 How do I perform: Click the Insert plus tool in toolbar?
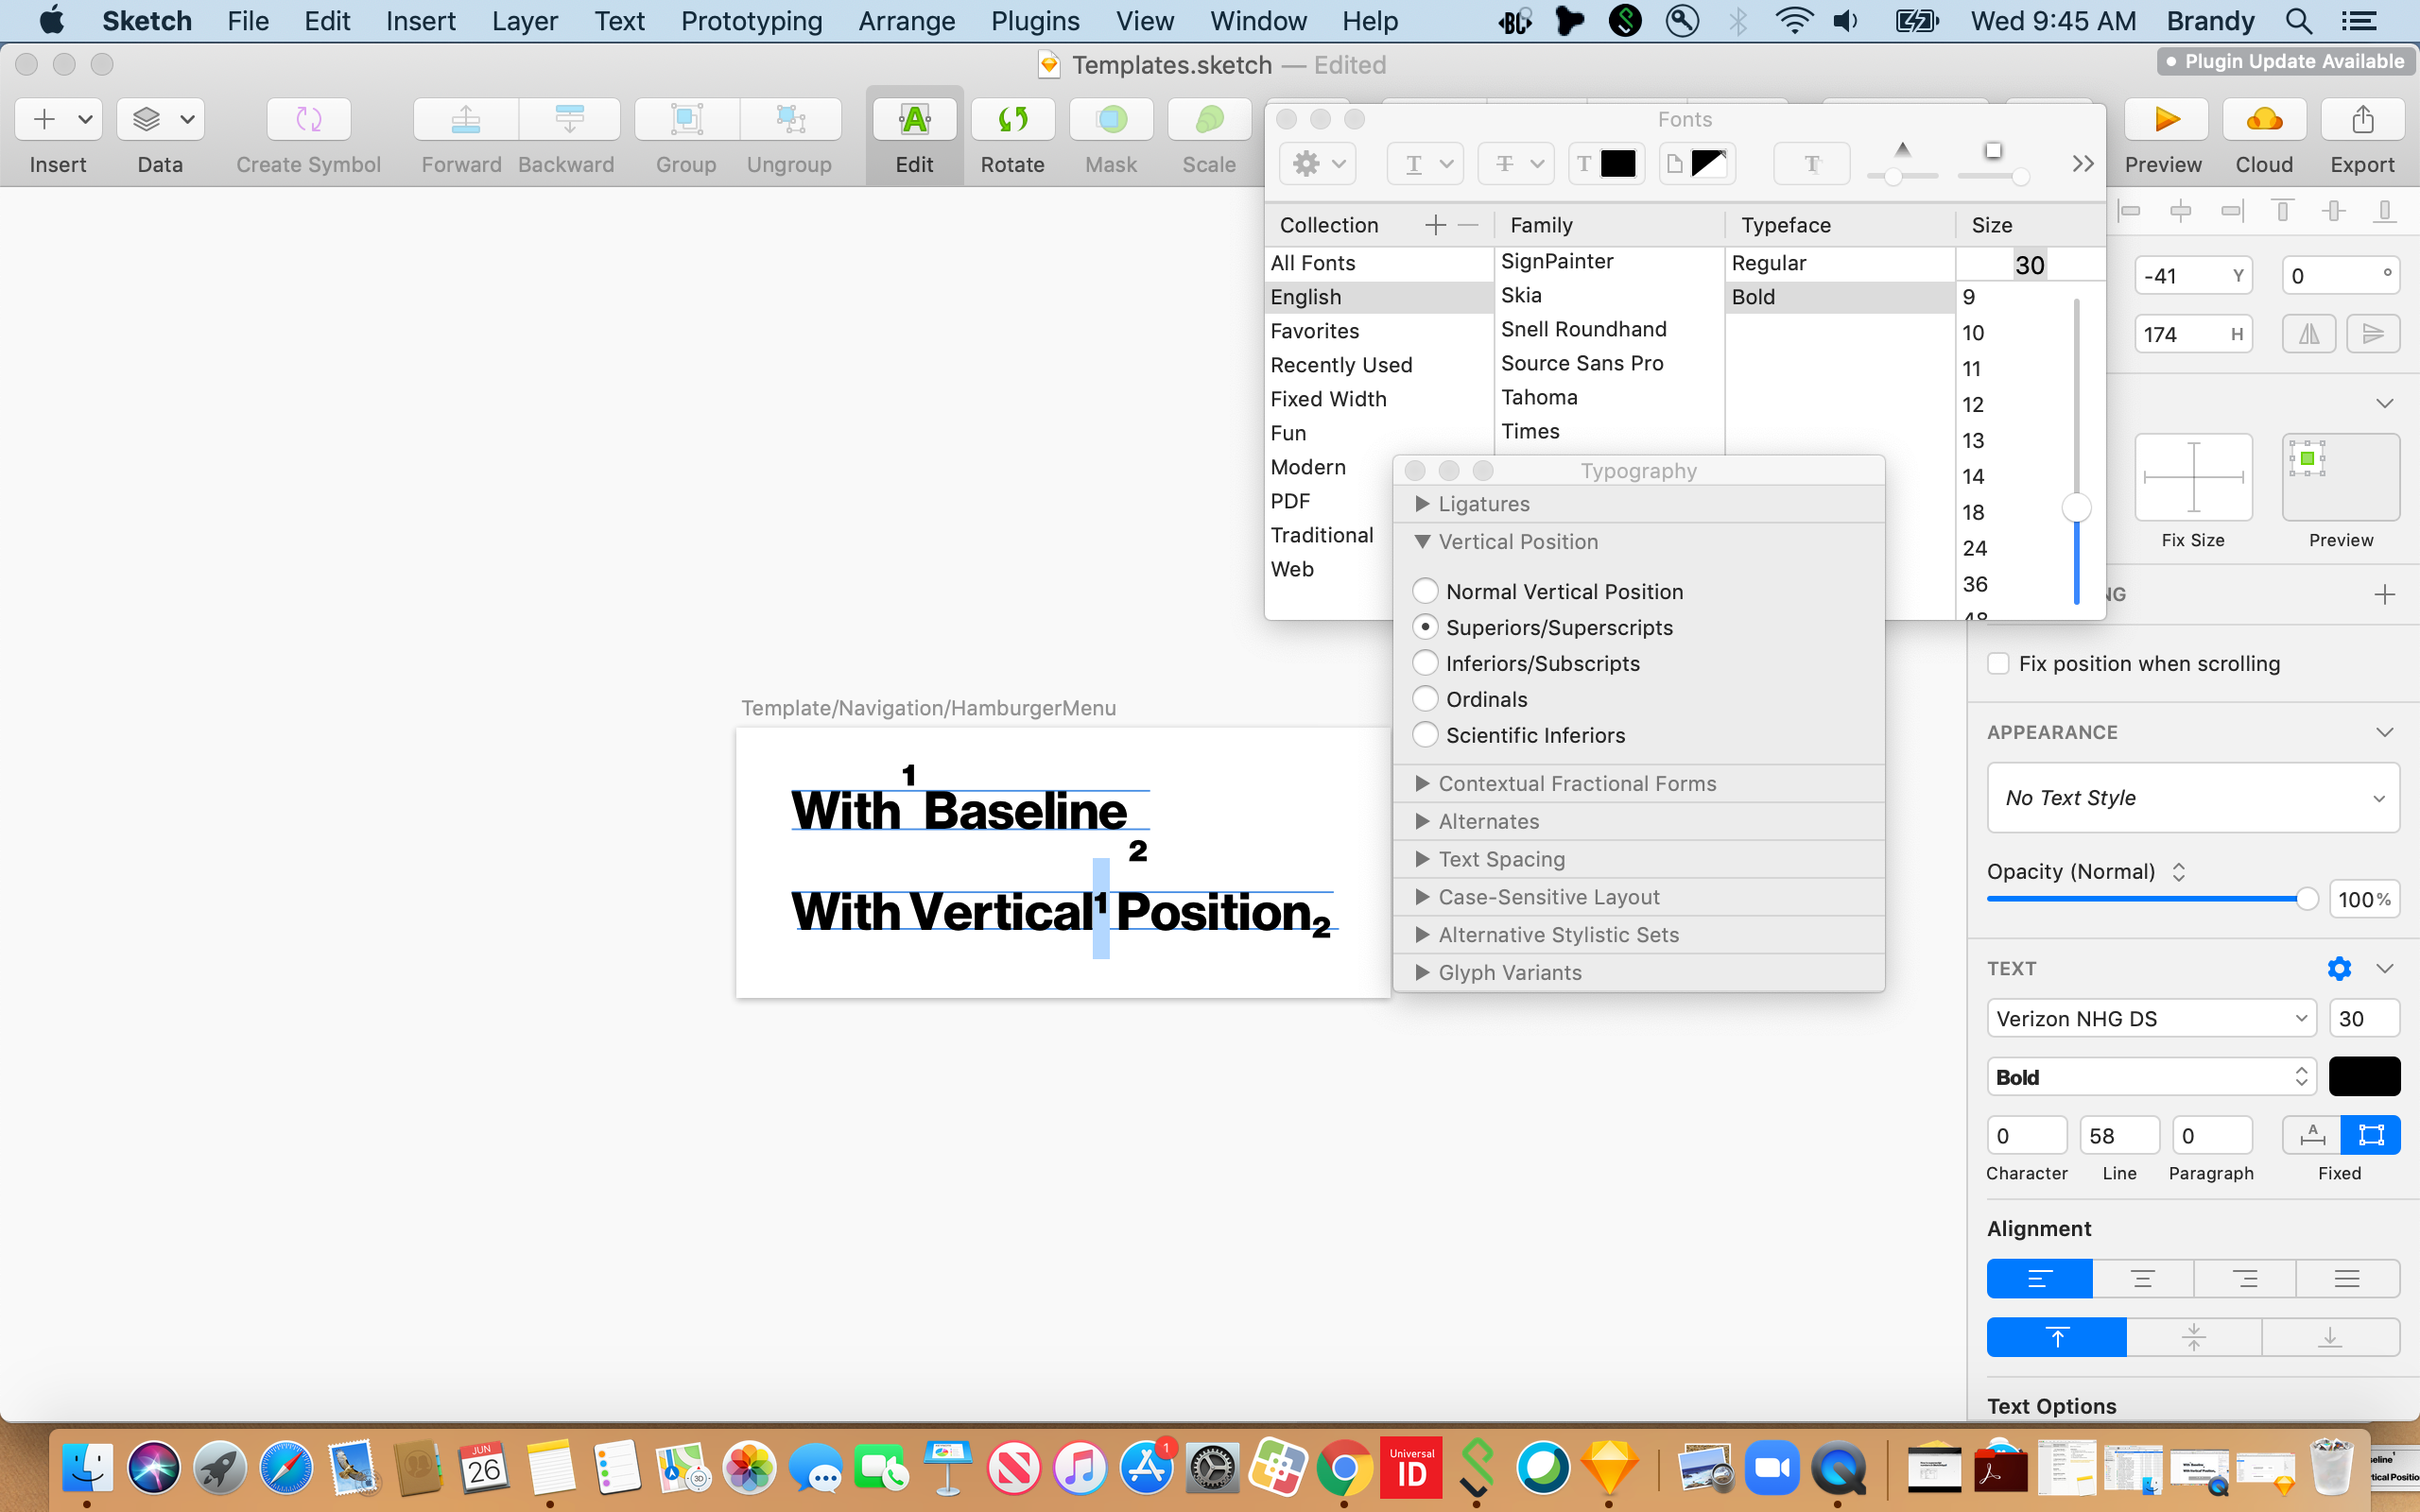pyautogui.click(x=58, y=120)
